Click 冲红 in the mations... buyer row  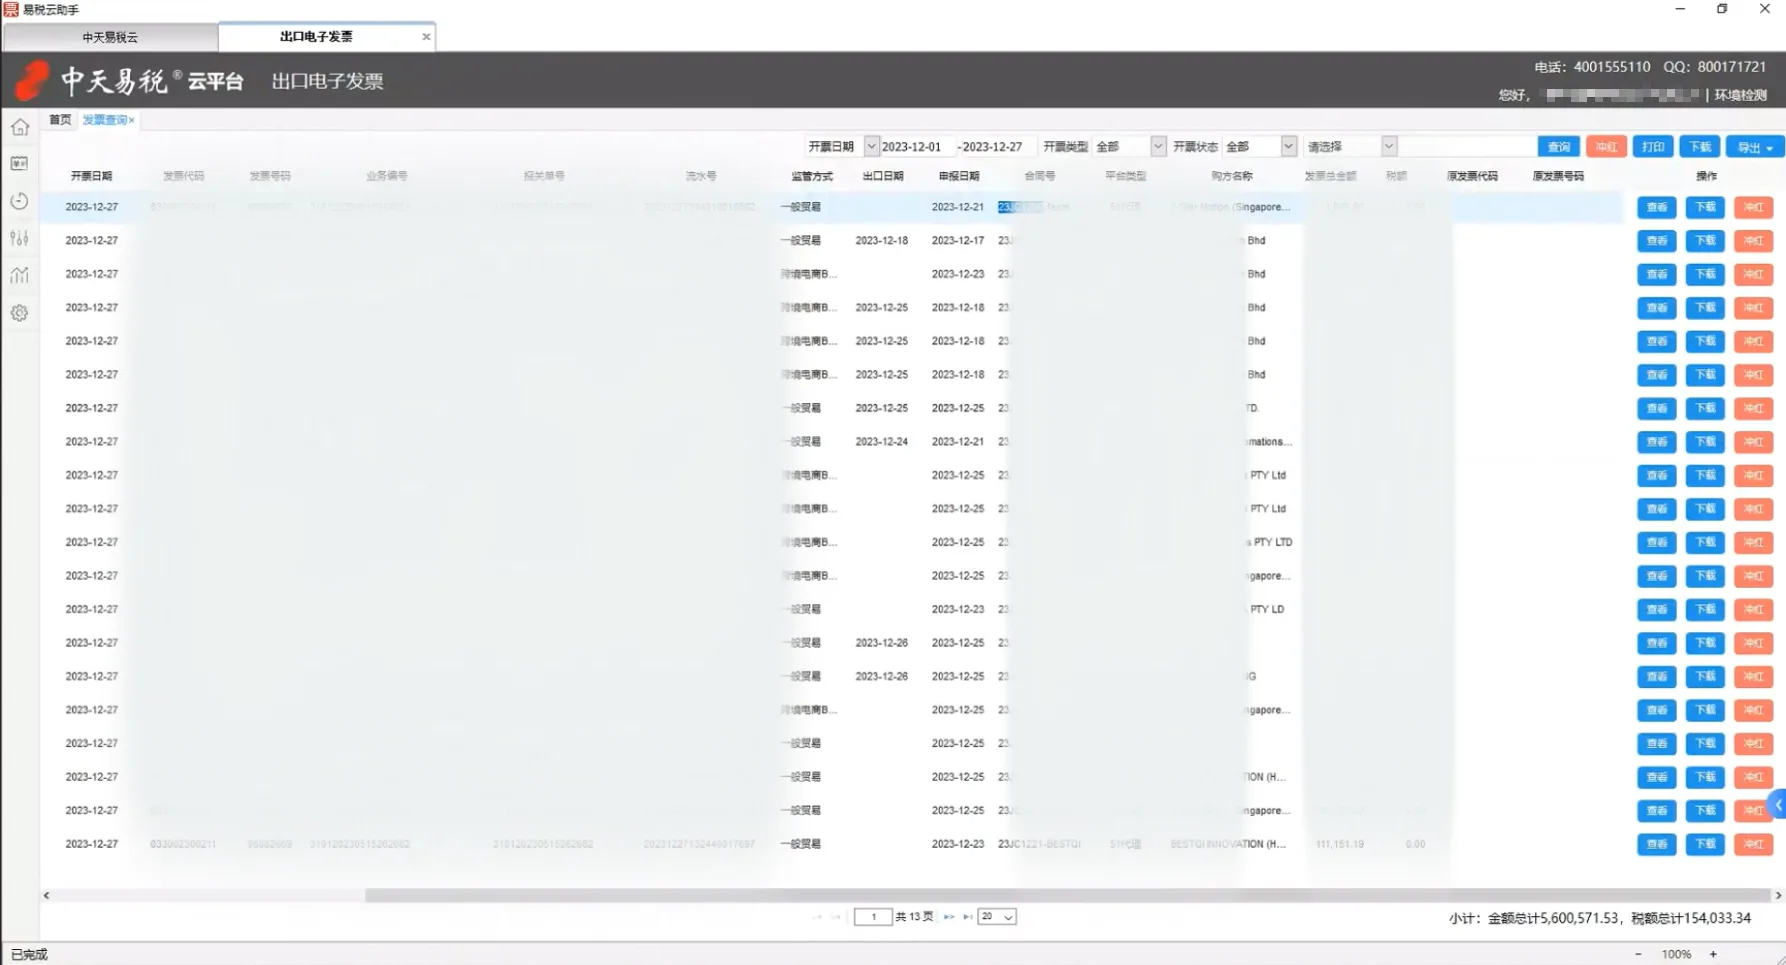point(1753,442)
